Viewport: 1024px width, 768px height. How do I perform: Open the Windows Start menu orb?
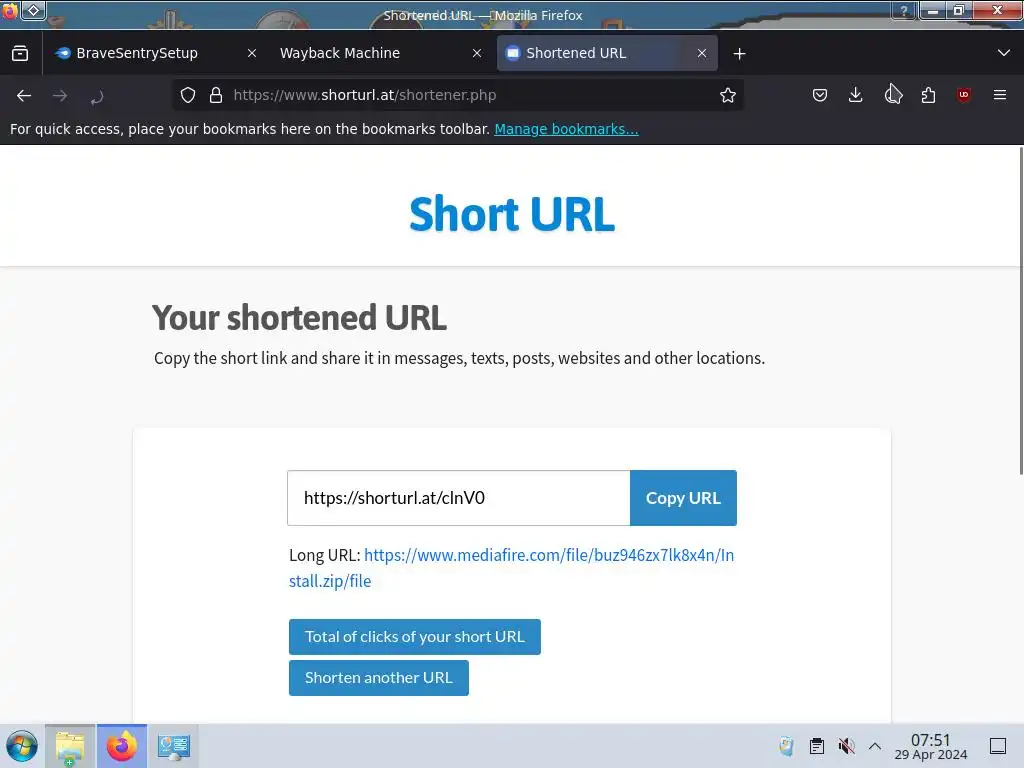22,746
